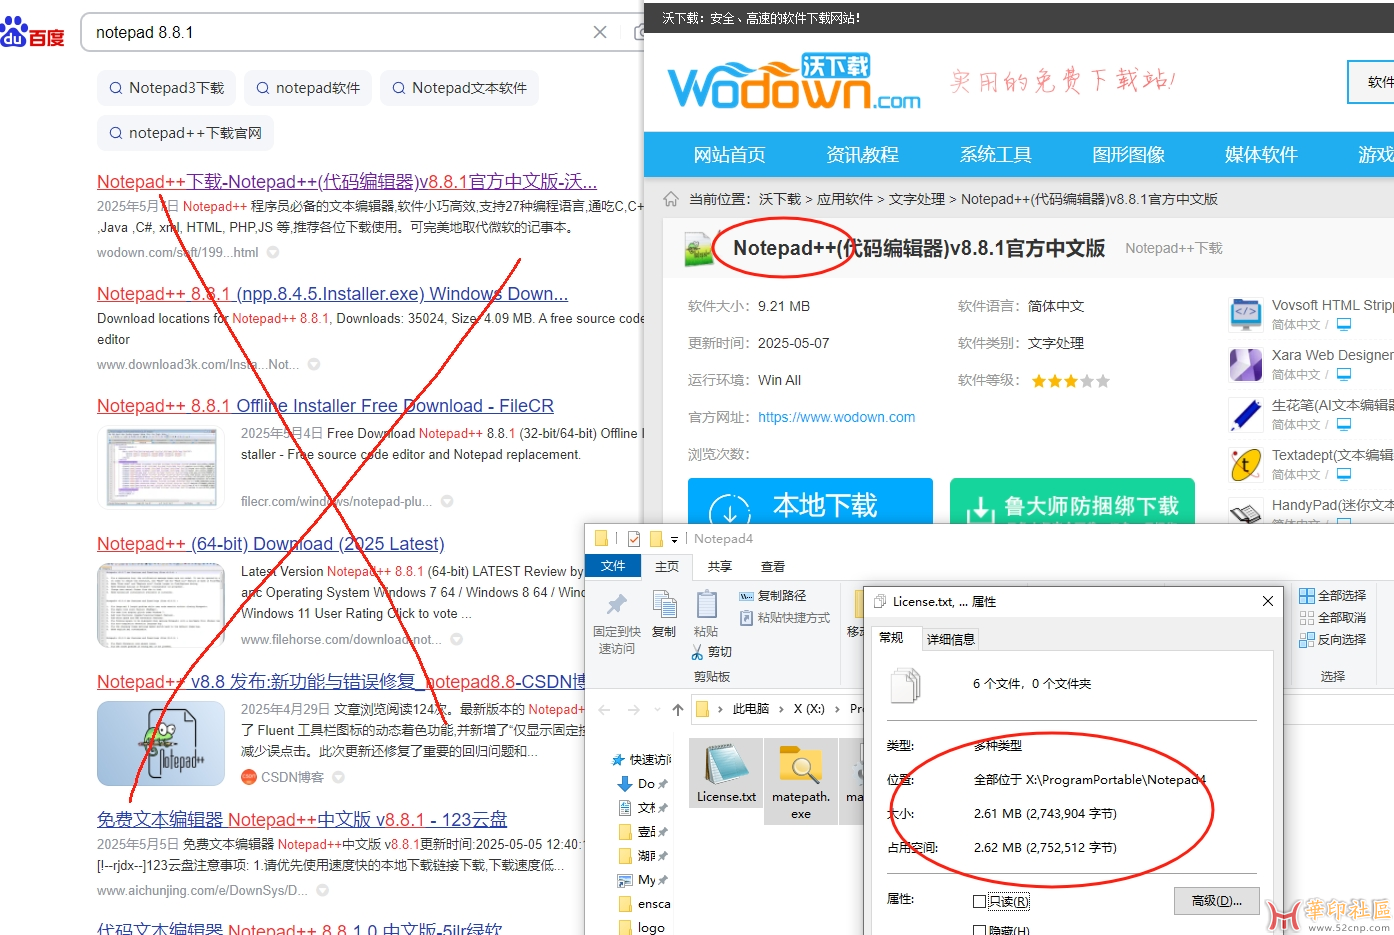This screenshot has height=935, width=1394.
Task: Open Notepad++ 8.8.1 Windows Download result
Action: pyautogui.click(x=332, y=294)
